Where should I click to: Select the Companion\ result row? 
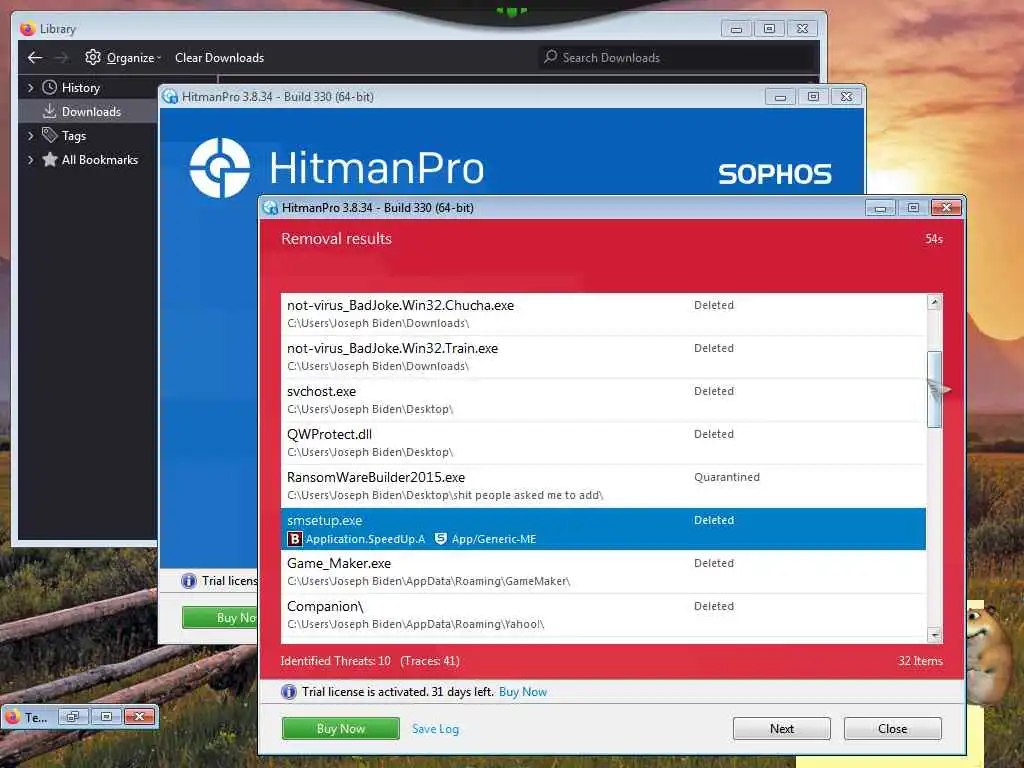[603, 615]
